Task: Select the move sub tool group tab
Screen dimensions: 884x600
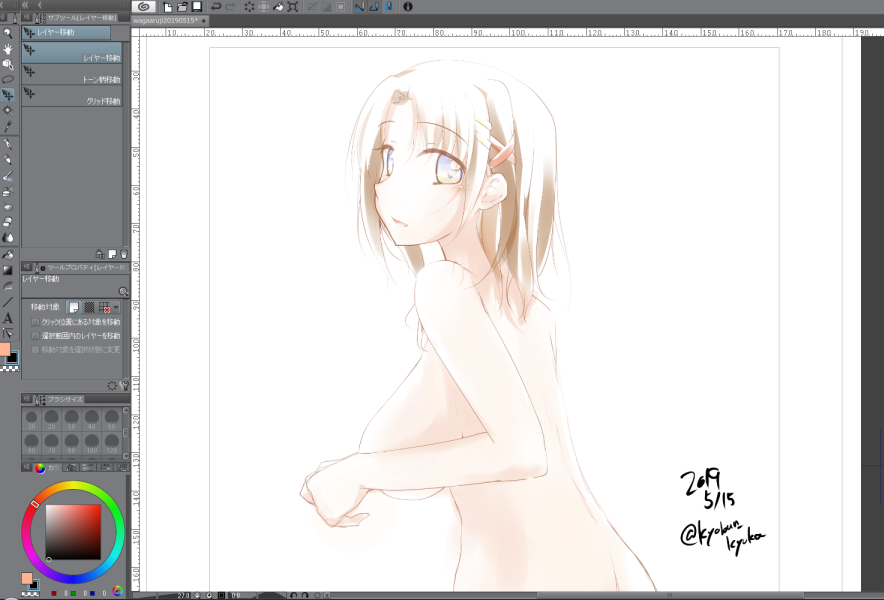Action: 66,33
